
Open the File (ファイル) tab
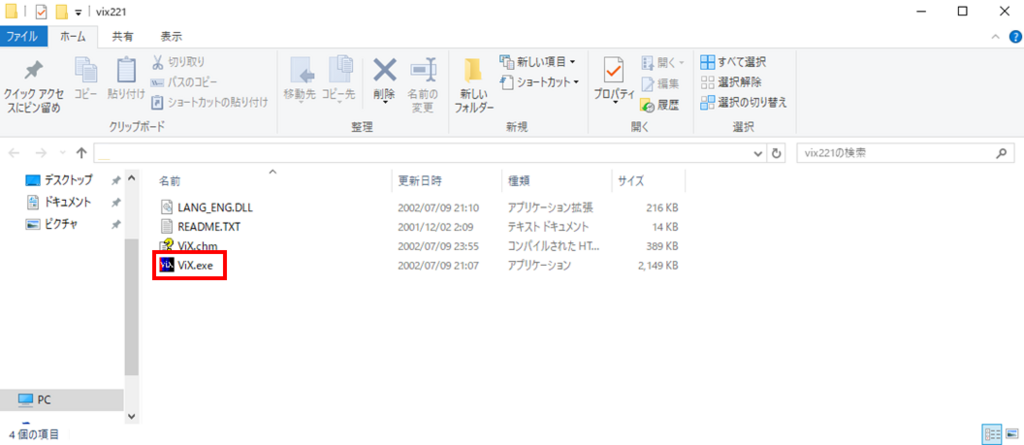[x=26, y=37]
